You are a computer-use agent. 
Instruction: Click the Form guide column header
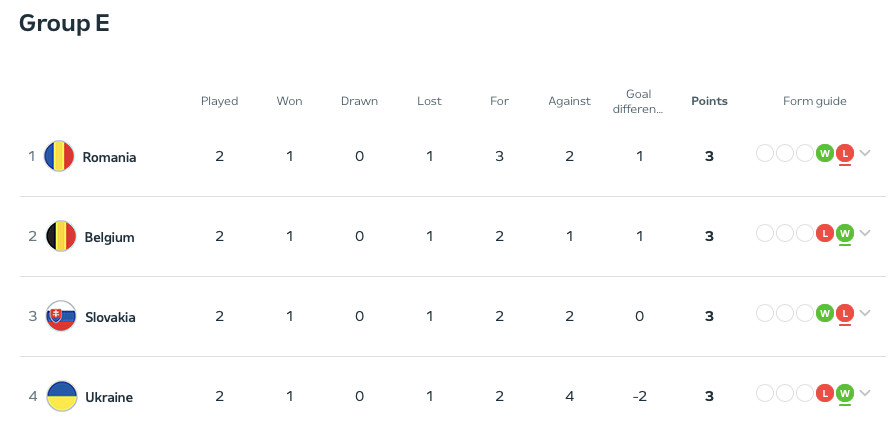[x=815, y=101]
